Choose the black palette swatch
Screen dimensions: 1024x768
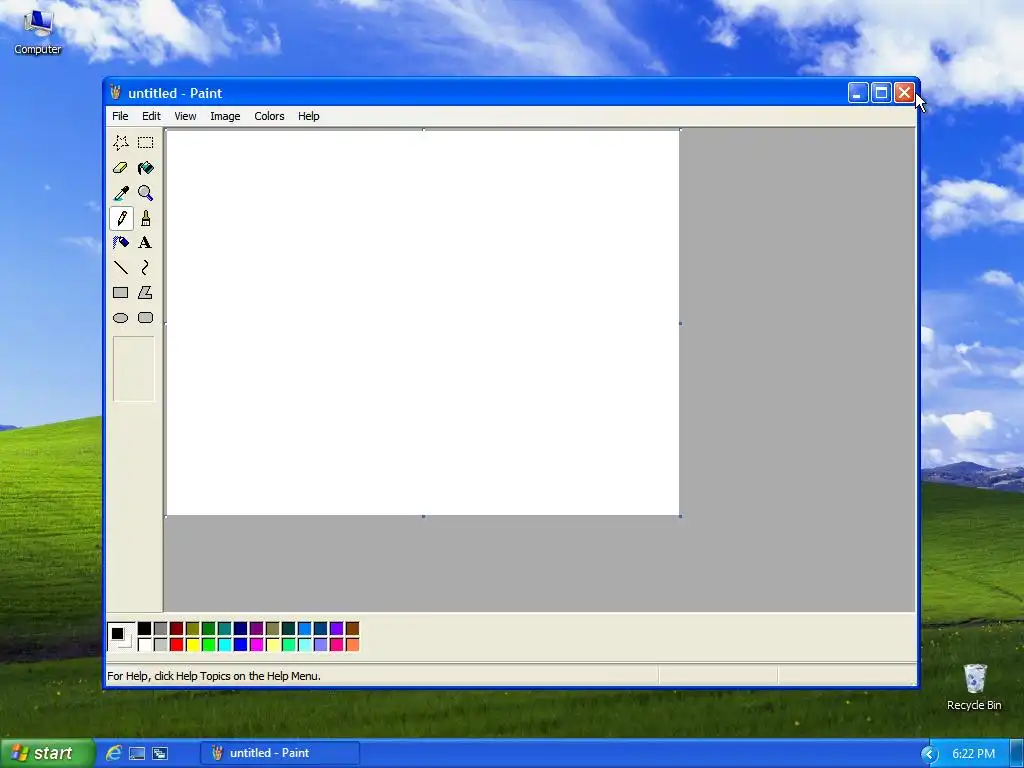(x=144, y=628)
